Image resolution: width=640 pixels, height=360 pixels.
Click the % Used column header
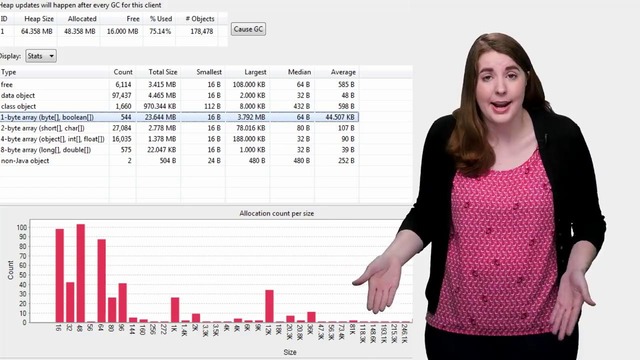pos(160,19)
